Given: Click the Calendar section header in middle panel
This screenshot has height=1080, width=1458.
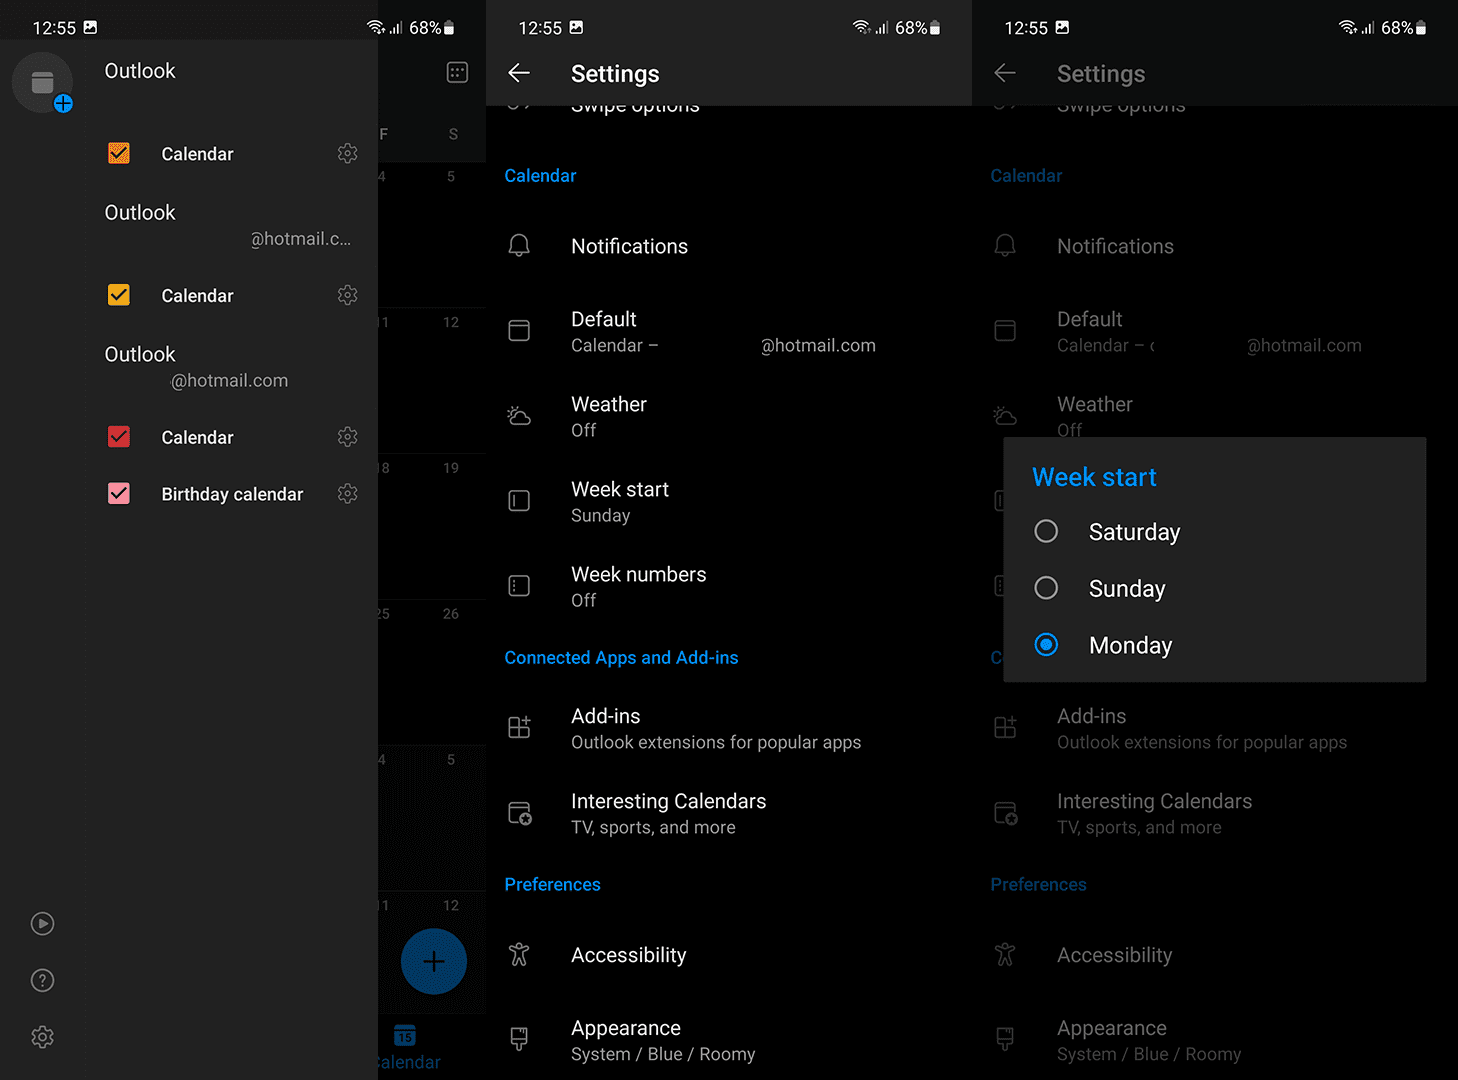Looking at the screenshot, I should click(540, 176).
